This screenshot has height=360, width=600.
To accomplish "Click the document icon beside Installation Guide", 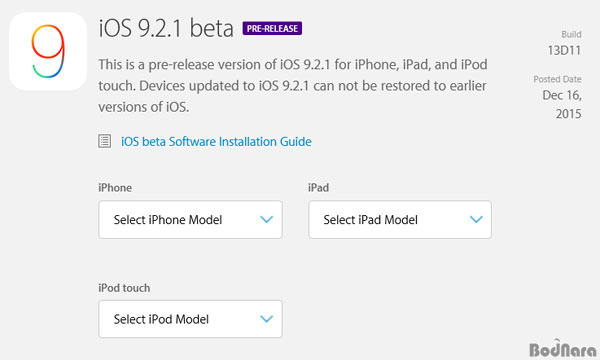I will 104,141.
